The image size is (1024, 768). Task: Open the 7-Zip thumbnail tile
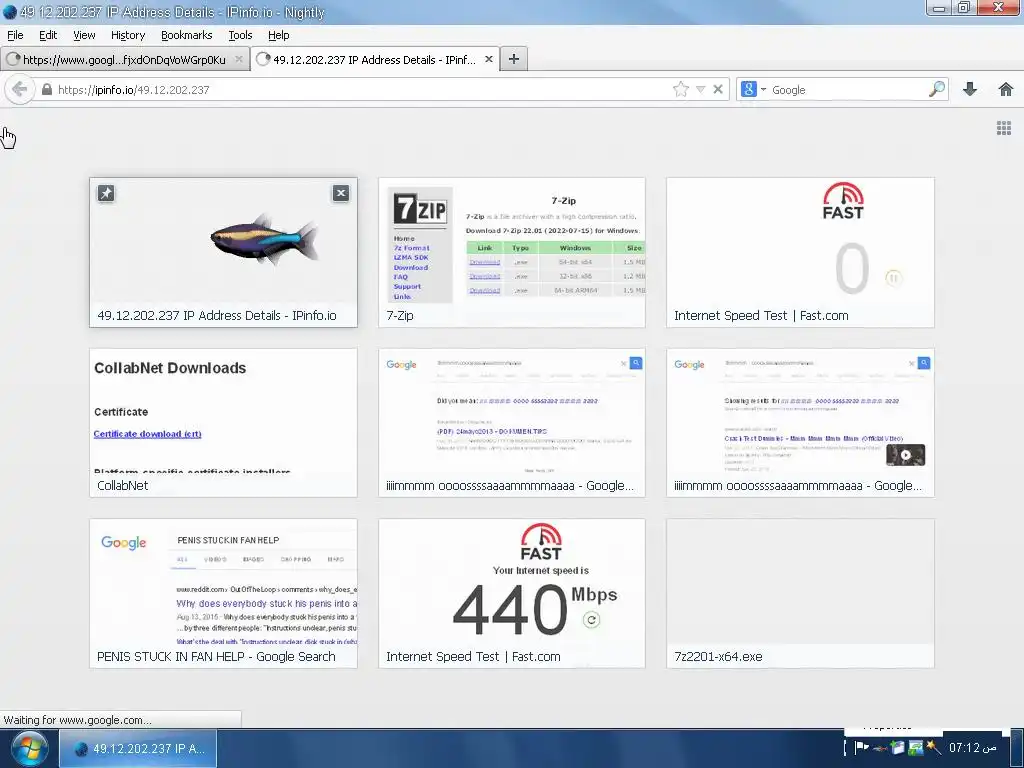511,252
